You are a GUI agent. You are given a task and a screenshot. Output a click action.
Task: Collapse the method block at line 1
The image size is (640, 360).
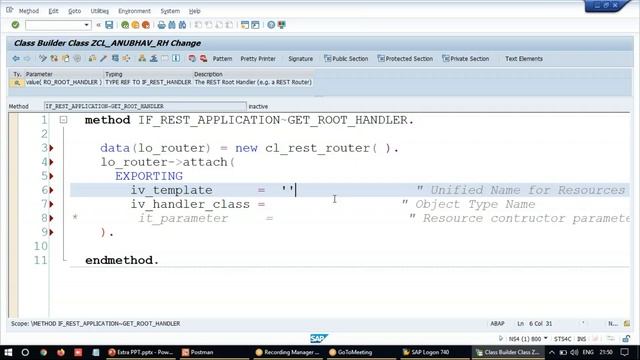pos(63,120)
